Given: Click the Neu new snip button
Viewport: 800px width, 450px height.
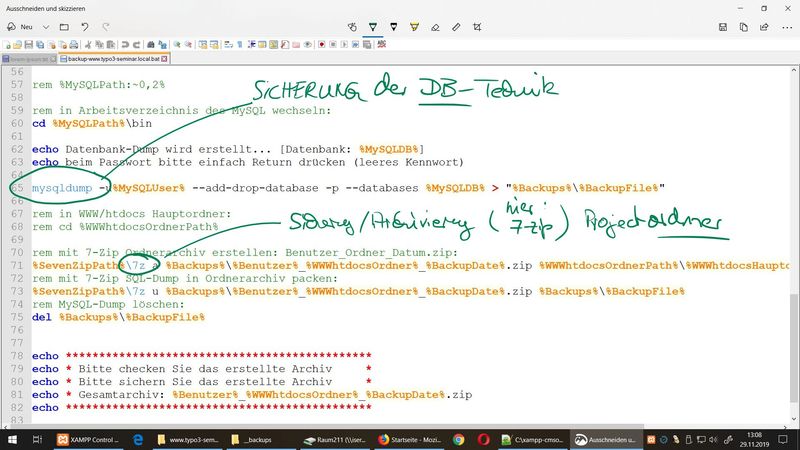Looking at the screenshot, I should 23,27.
